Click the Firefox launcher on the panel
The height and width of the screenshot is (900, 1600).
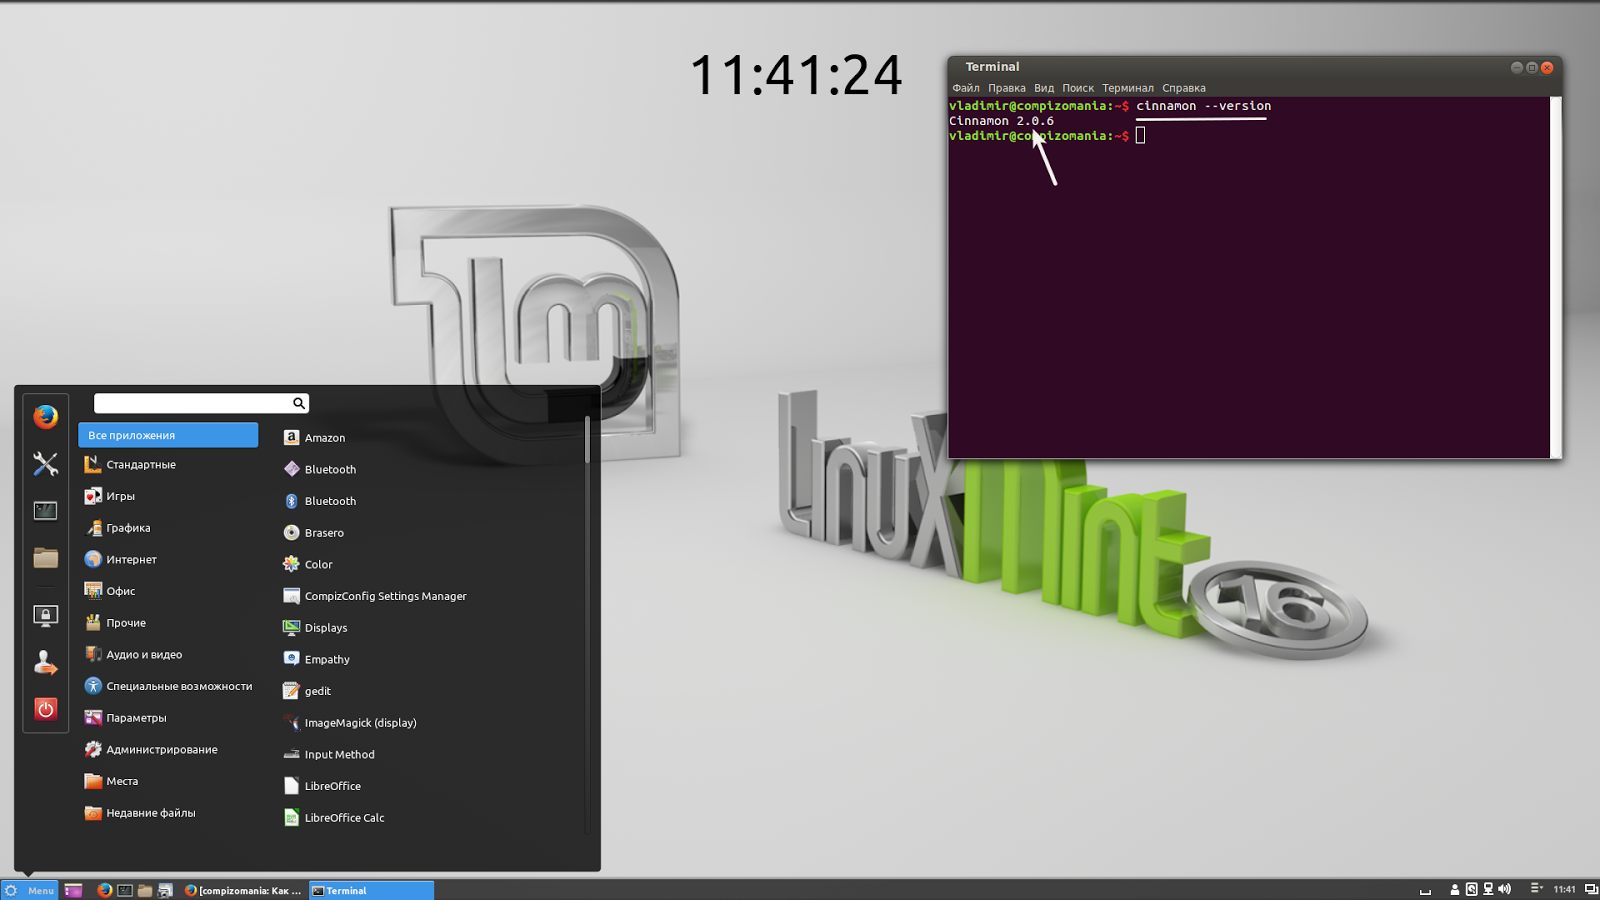(105, 890)
